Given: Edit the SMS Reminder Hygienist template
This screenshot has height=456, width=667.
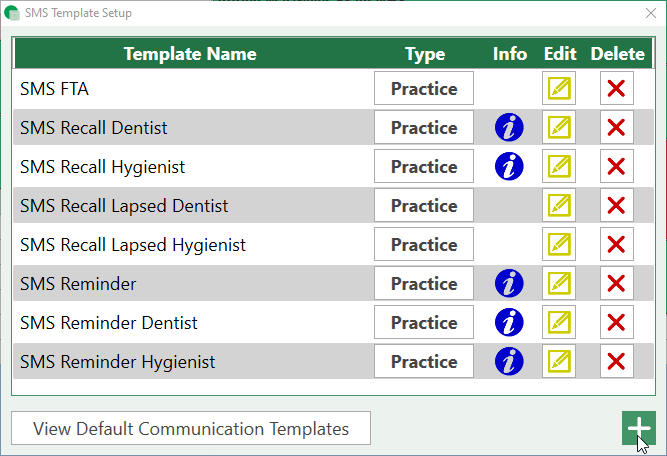Looking at the screenshot, I should click(x=559, y=361).
